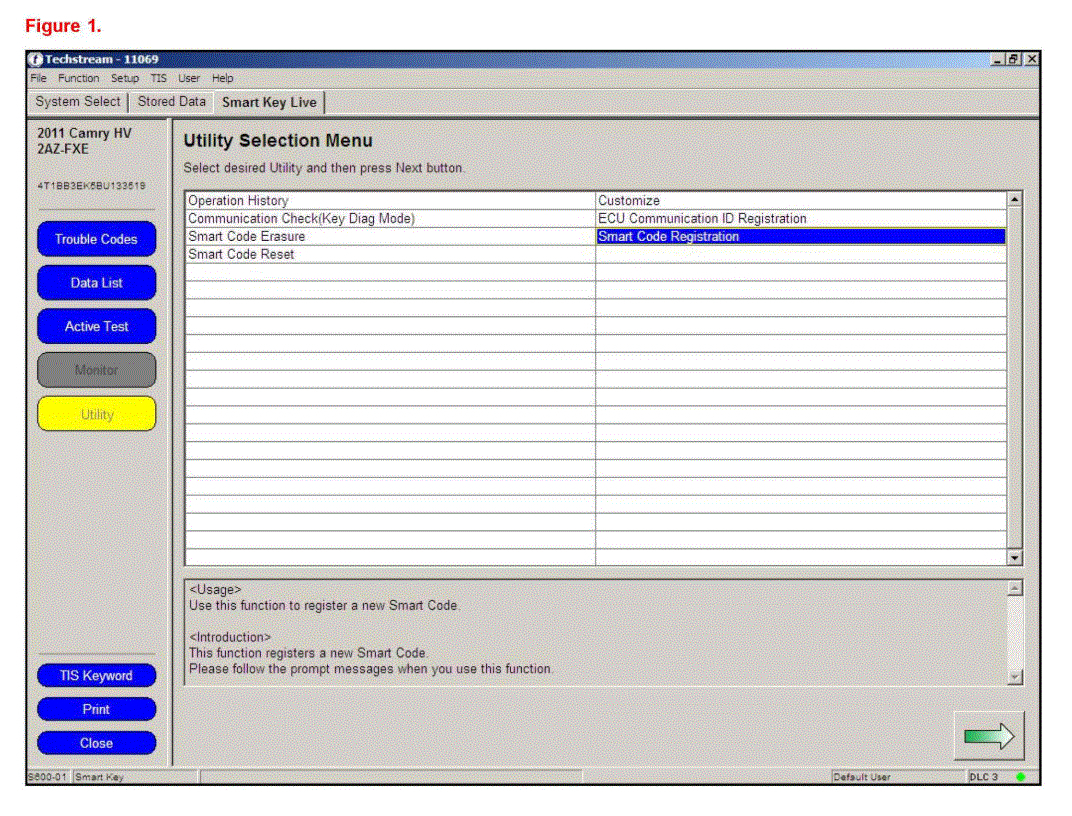Open the Setup menu
The image size is (1072, 816).
[125, 78]
